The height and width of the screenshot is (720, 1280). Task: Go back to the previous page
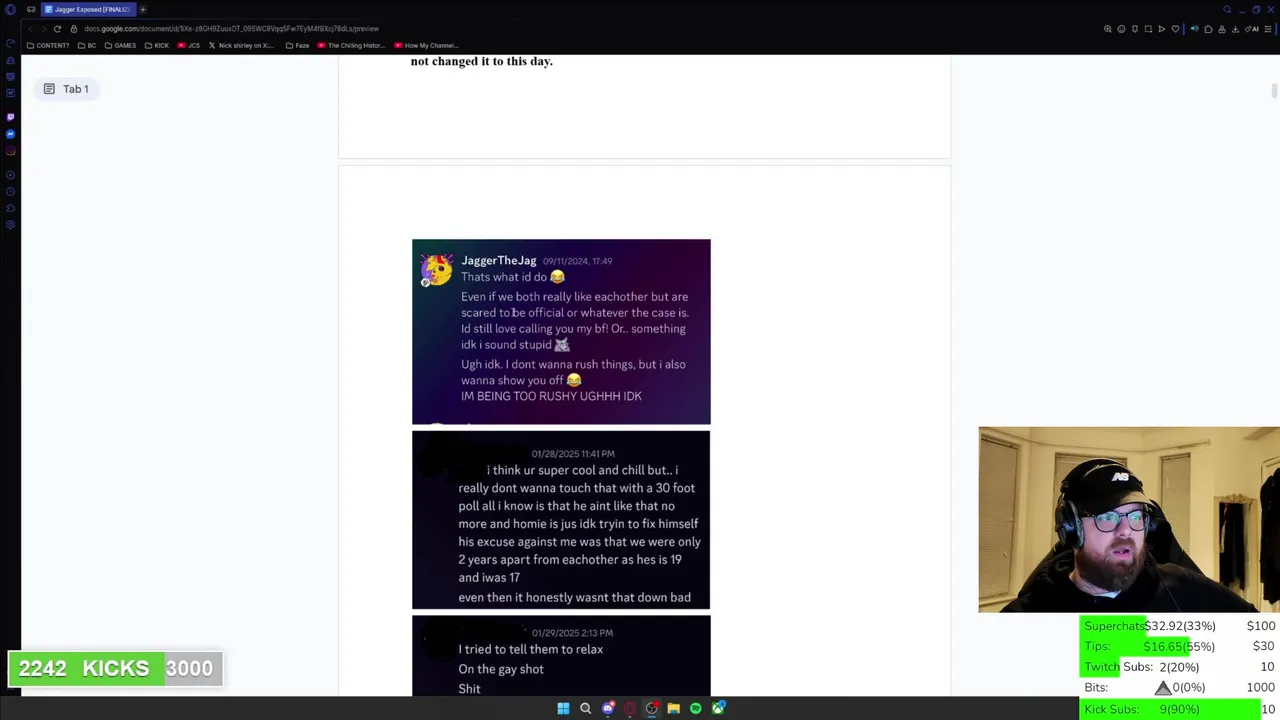[31, 29]
